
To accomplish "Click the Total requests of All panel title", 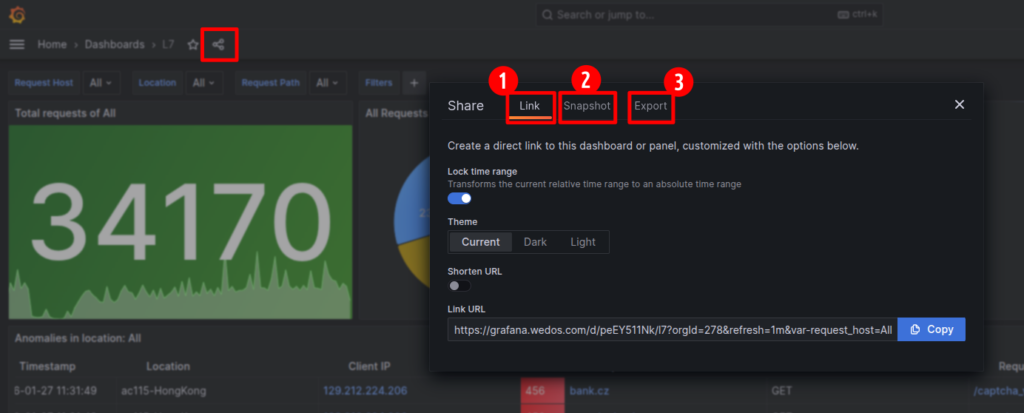I will pyautogui.click(x=65, y=113).
